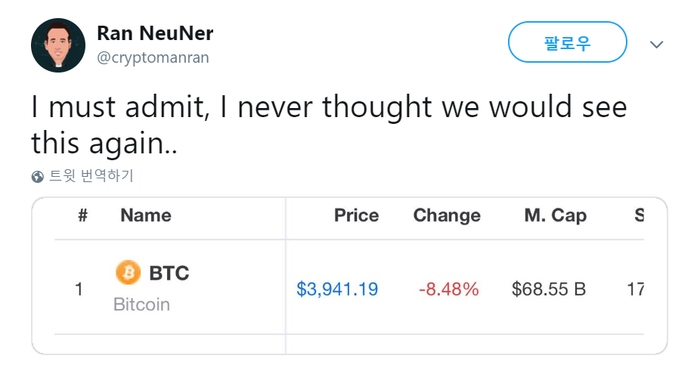This screenshot has height=368, width=700.
Task: Click the # rank column header
Action: click(x=83, y=215)
